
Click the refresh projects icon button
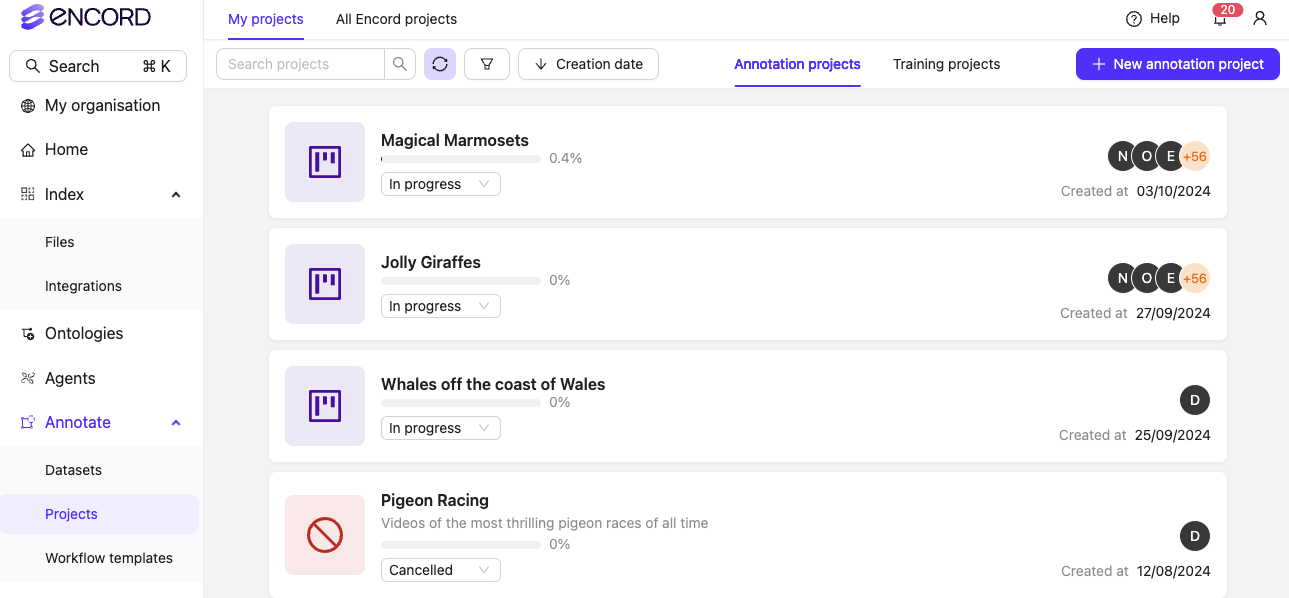click(440, 64)
